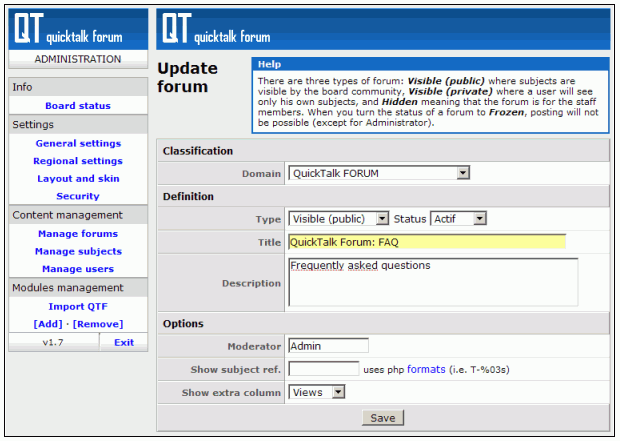Click the QT quicktalk forum sidebar logo
This screenshot has height=441, width=620.
[77, 30]
